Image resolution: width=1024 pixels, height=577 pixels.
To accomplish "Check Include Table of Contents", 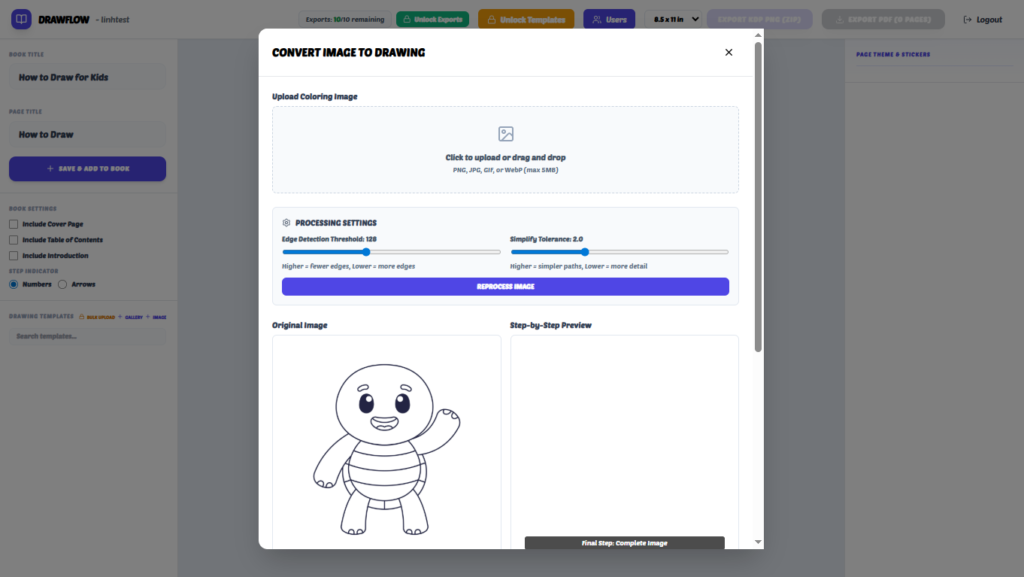I will click(x=12, y=239).
